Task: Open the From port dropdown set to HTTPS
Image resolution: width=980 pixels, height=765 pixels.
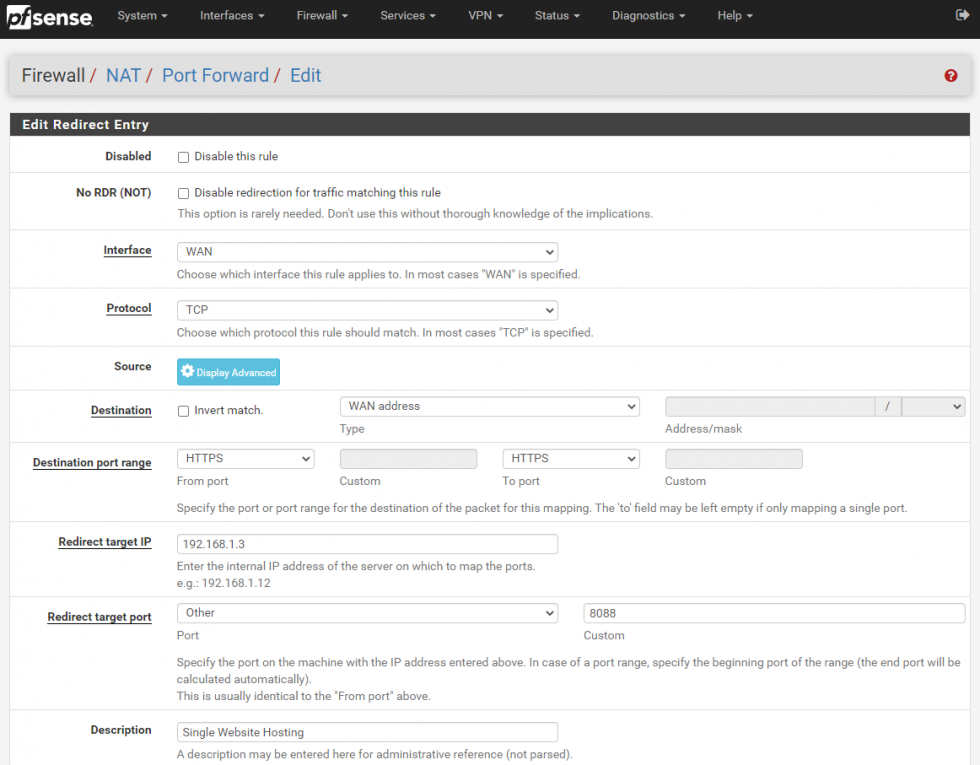Action: tap(245, 458)
